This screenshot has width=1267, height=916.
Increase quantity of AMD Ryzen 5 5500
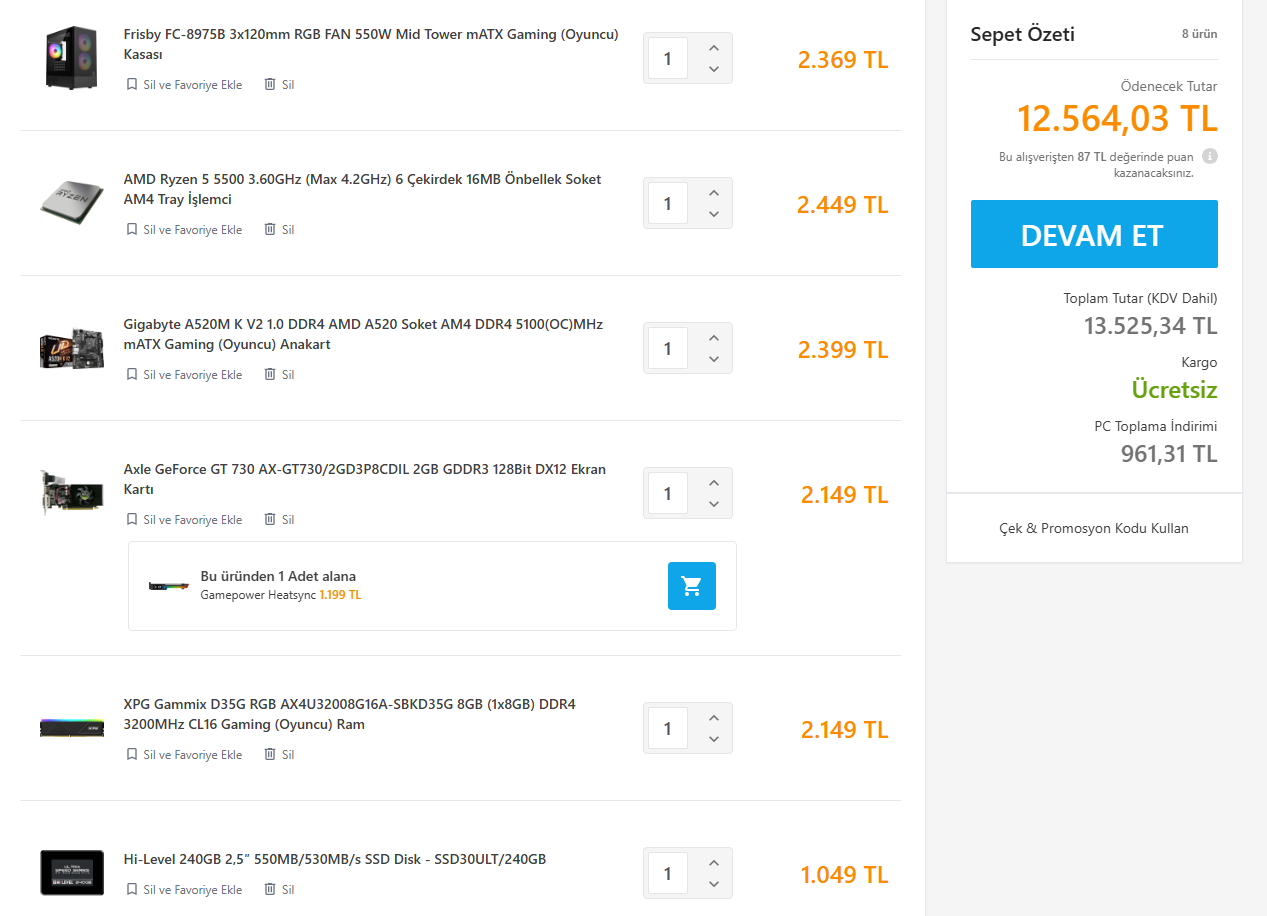pyautogui.click(x=713, y=193)
